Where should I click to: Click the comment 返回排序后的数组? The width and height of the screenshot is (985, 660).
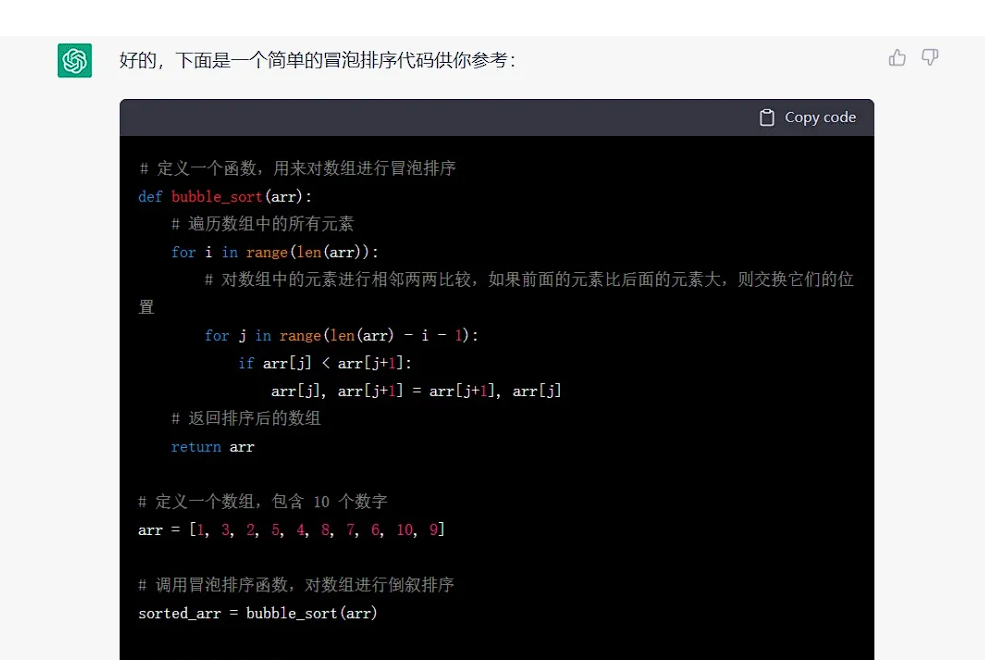246,418
